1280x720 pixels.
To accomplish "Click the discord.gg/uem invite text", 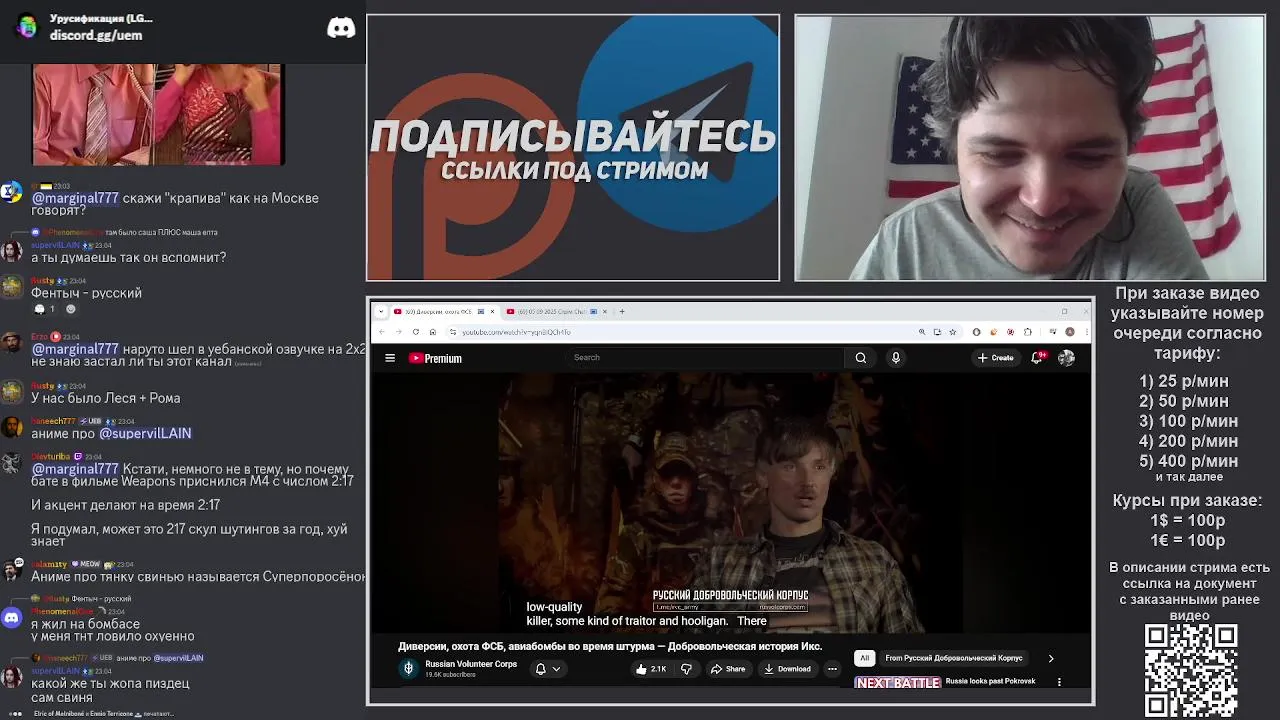I will point(96,35).
